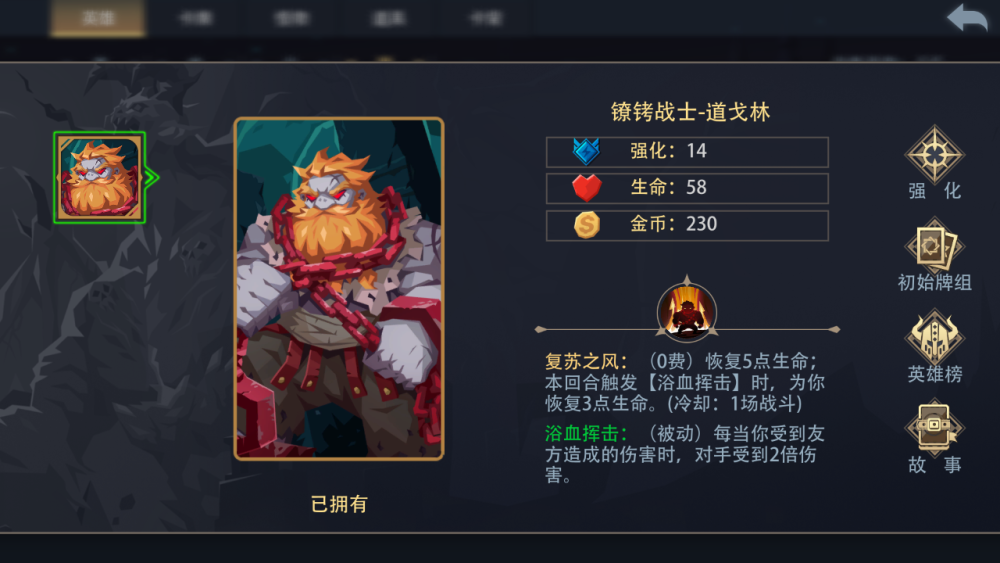Open the 初始牌组 starting deck icon

click(934, 247)
